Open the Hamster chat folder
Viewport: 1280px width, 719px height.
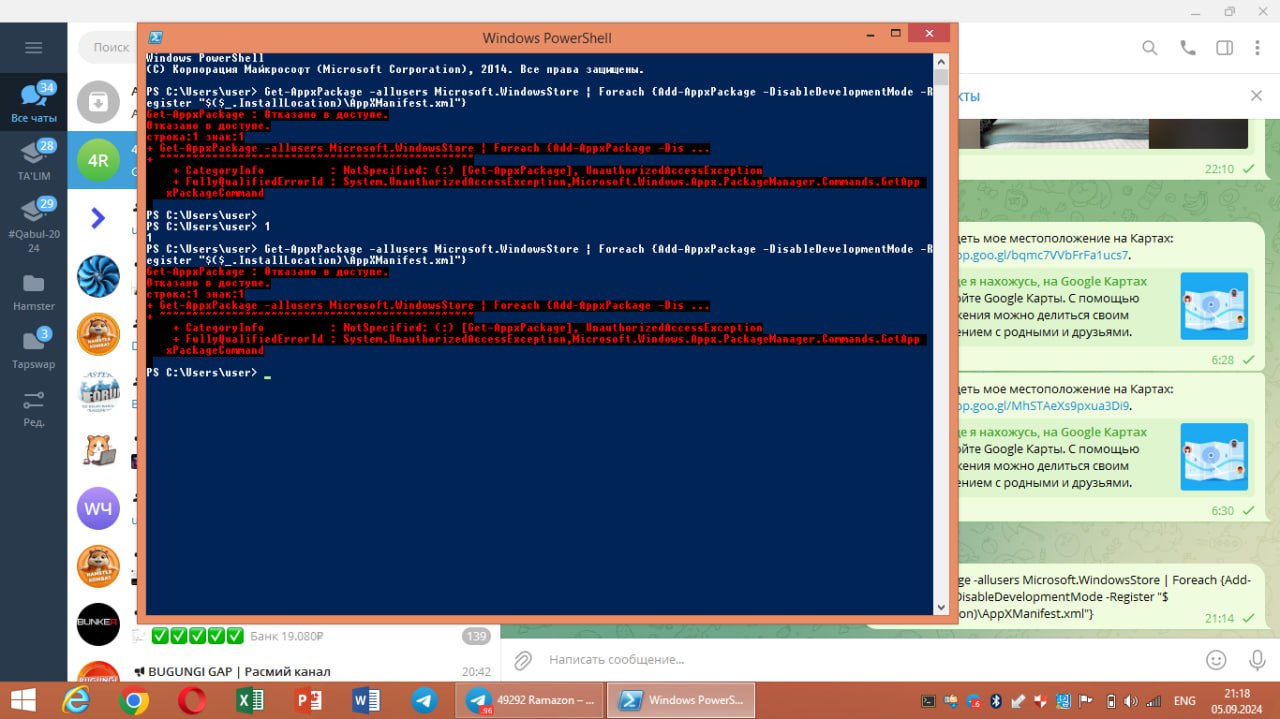33,292
